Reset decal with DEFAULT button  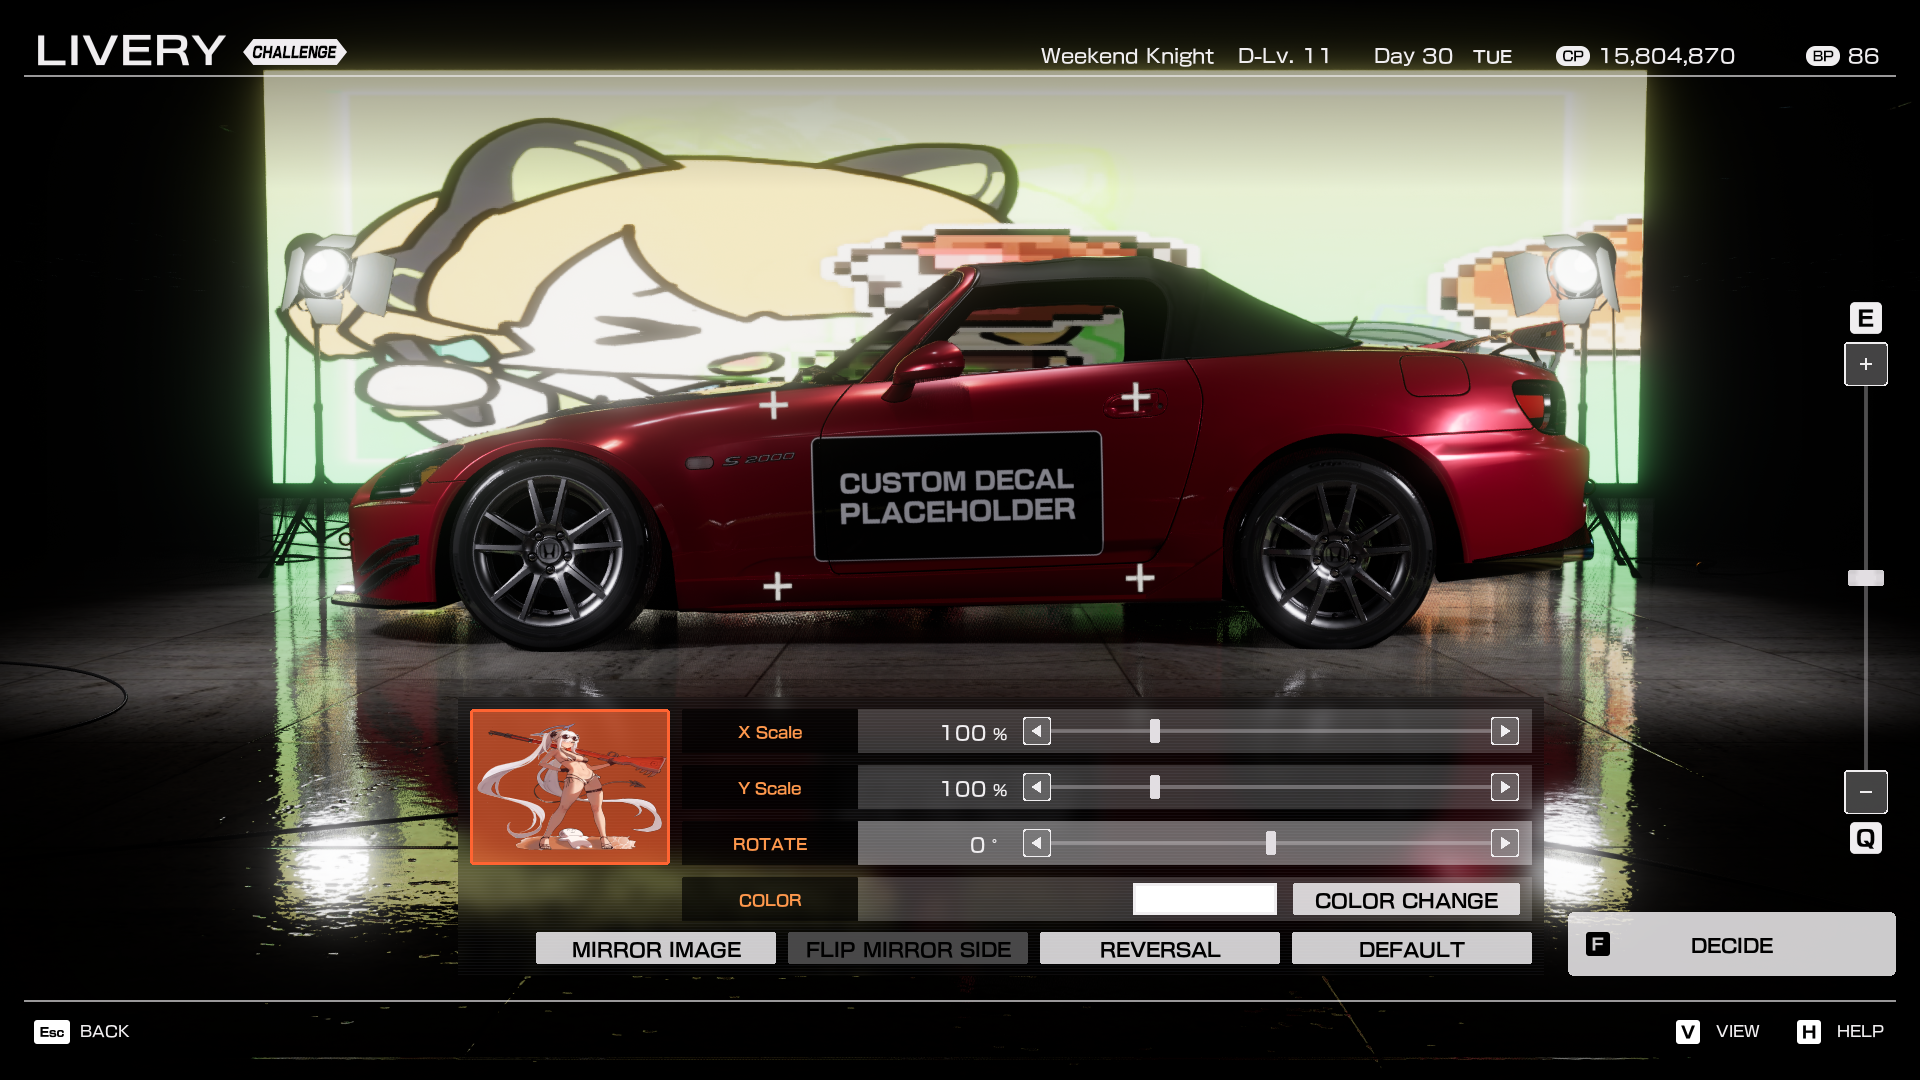1411,949
